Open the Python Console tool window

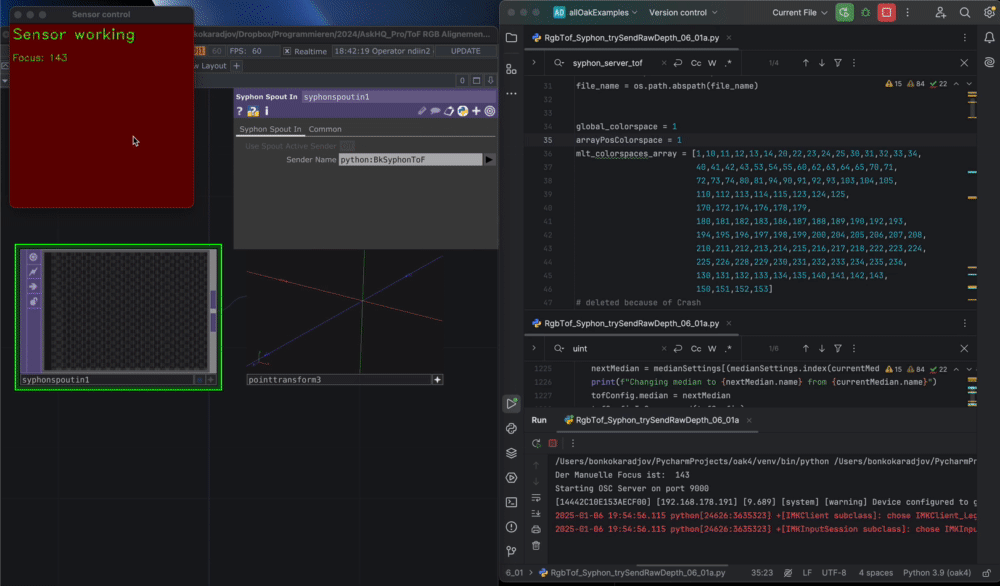click(511, 428)
